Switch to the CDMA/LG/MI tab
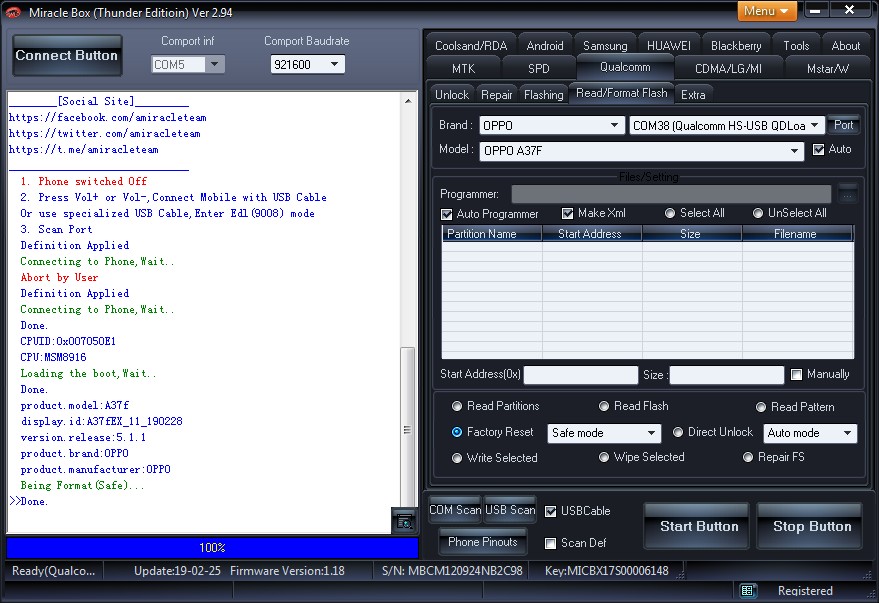Screen dimensions: 879x603 click(x=728, y=68)
